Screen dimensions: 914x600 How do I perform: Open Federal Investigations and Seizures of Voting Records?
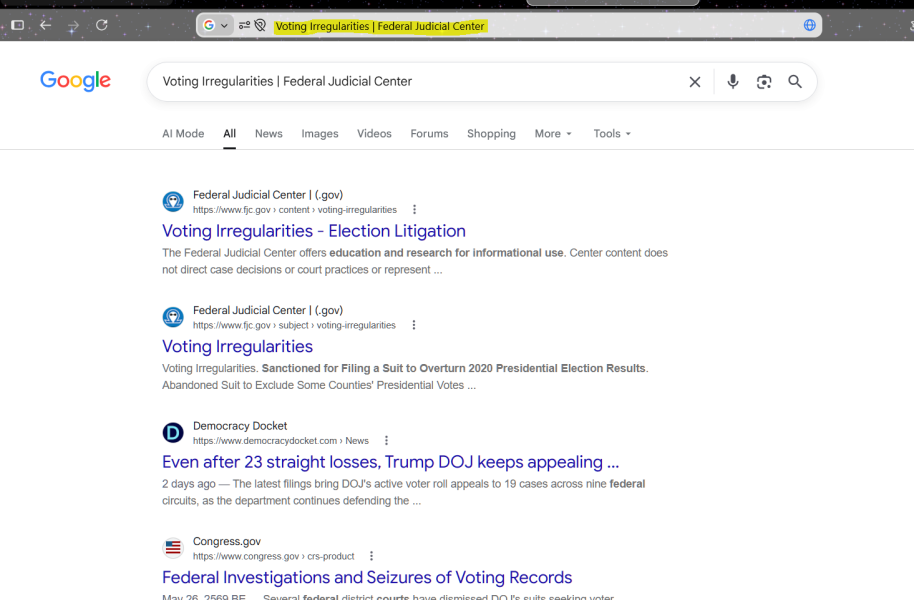[367, 577]
